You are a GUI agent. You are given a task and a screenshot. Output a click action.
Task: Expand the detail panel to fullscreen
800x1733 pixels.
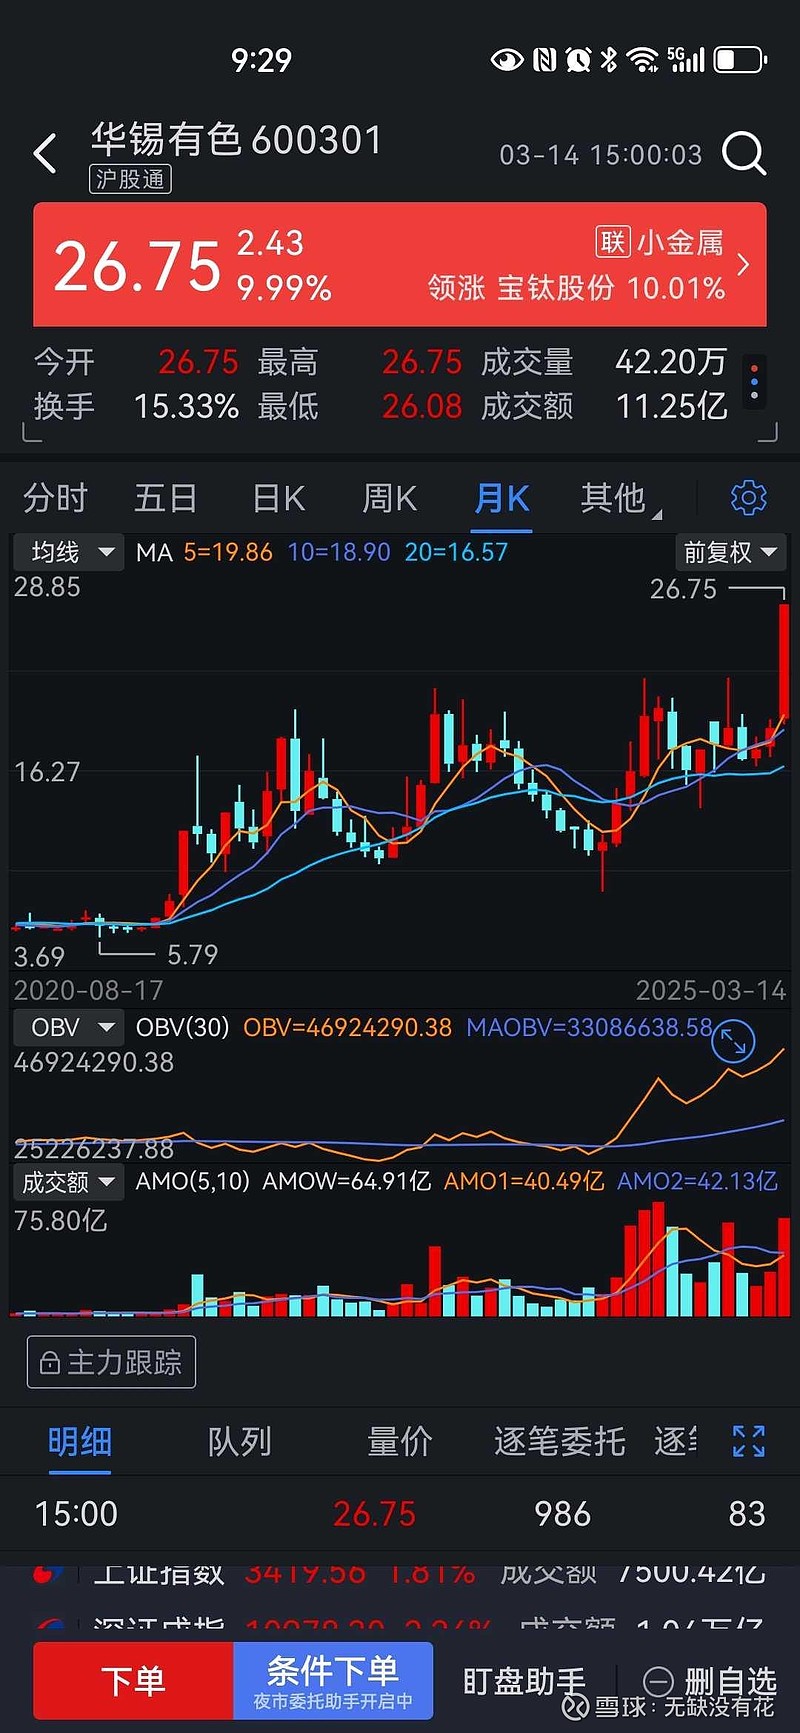[748, 1441]
